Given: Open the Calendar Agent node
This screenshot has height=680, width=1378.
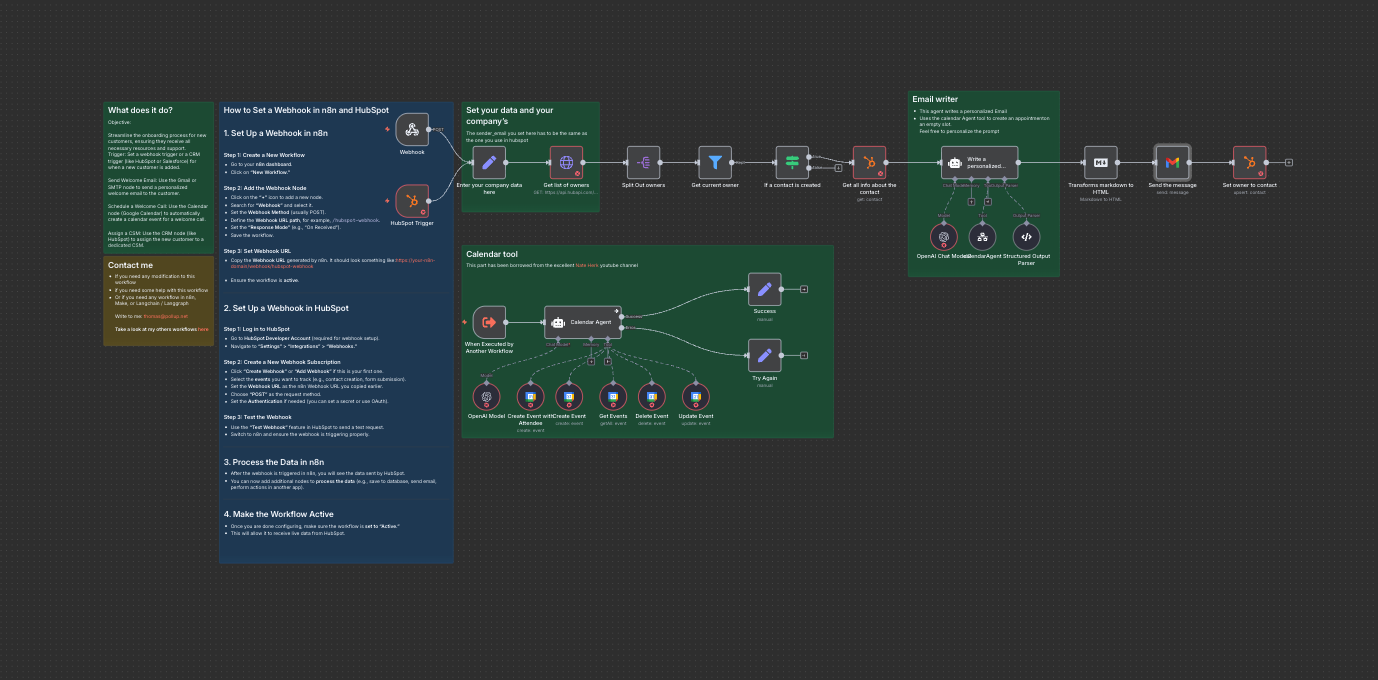Looking at the screenshot, I should coord(582,322).
